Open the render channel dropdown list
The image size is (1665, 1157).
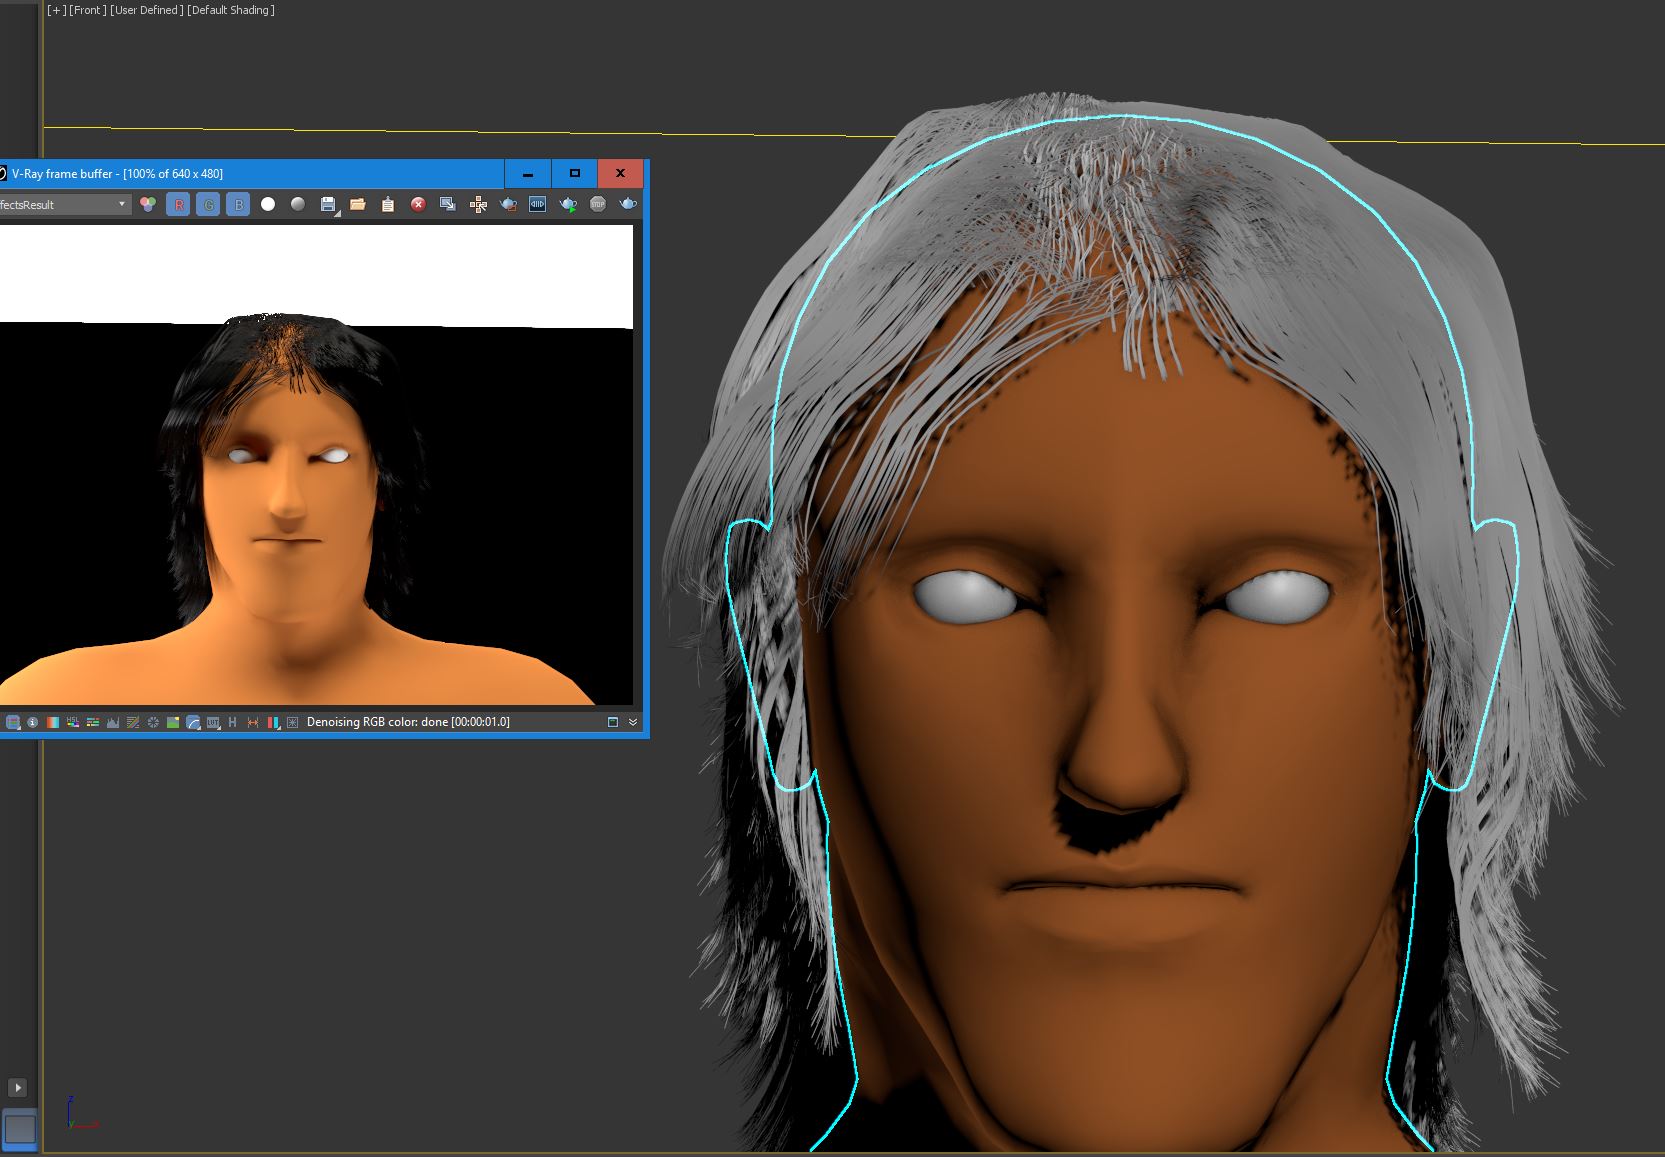122,204
